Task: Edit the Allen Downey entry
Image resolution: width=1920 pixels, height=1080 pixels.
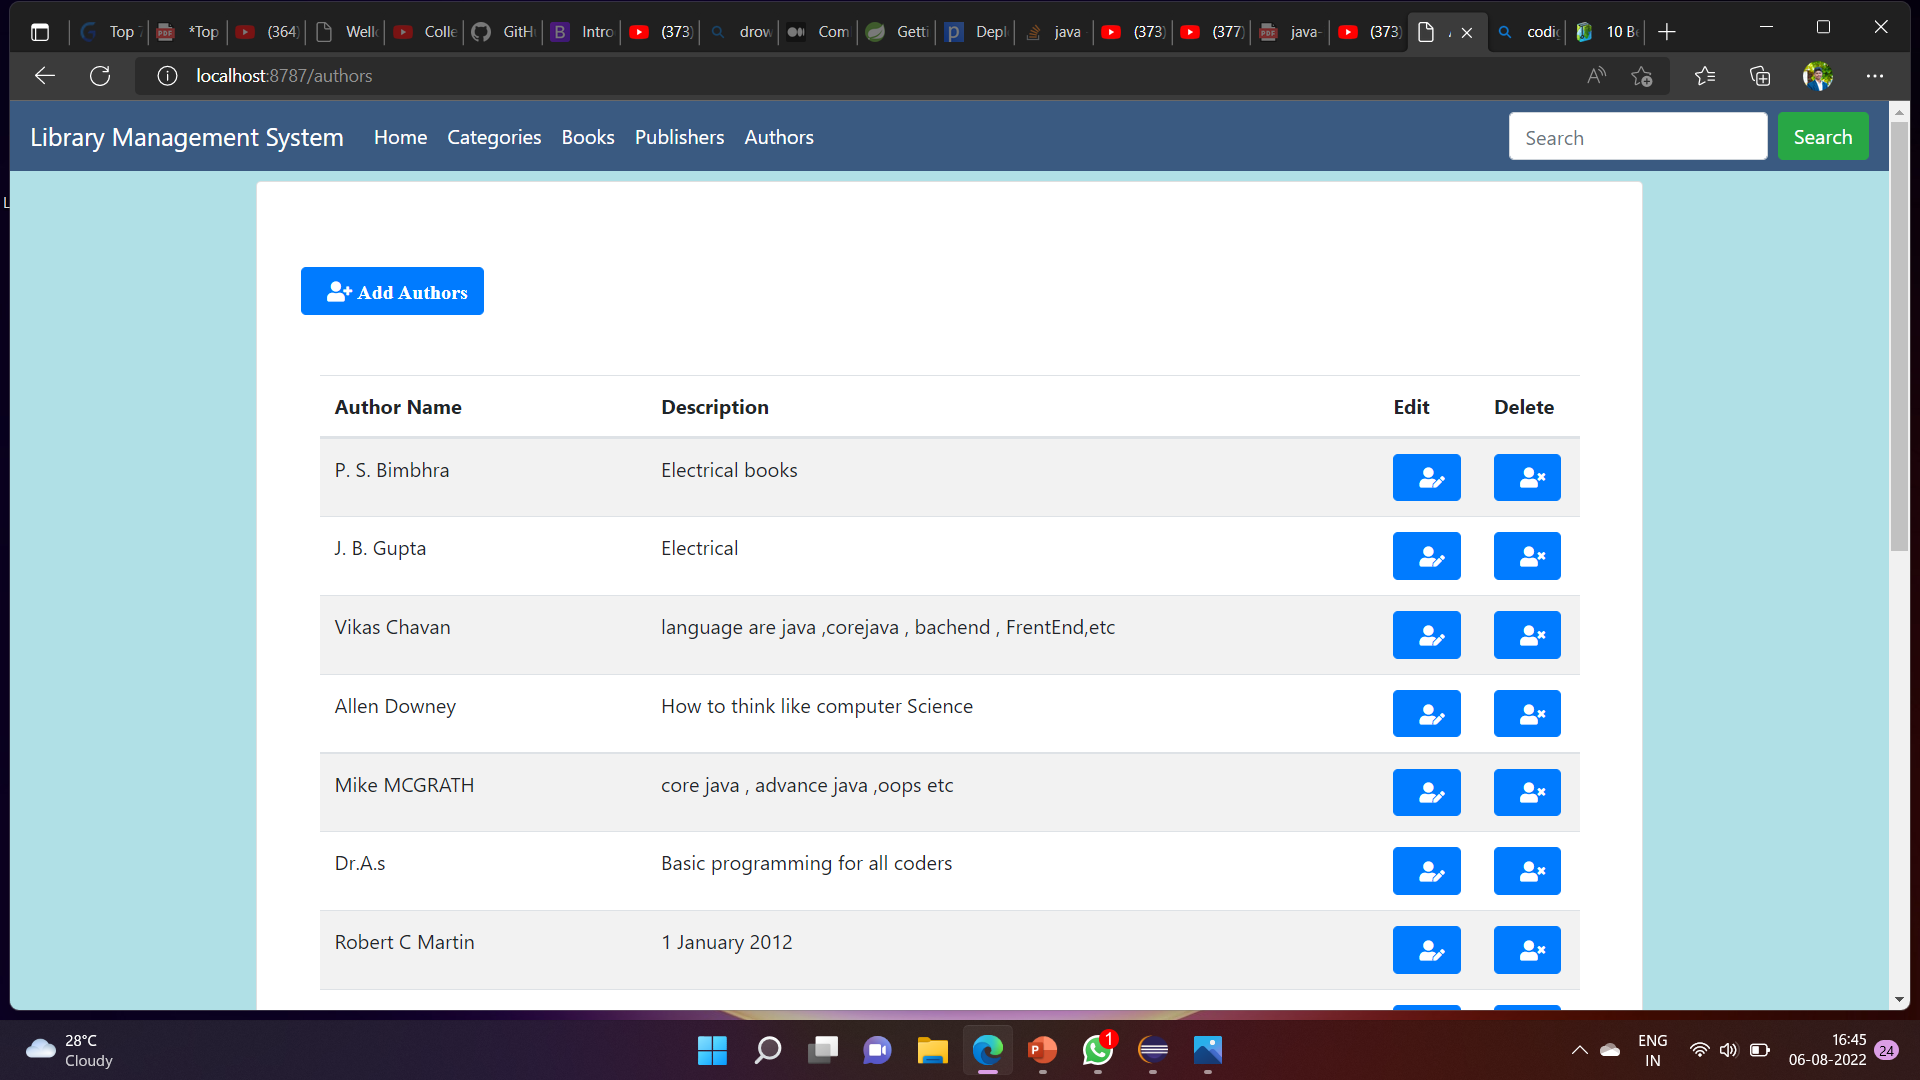Action: click(1427, 713)
